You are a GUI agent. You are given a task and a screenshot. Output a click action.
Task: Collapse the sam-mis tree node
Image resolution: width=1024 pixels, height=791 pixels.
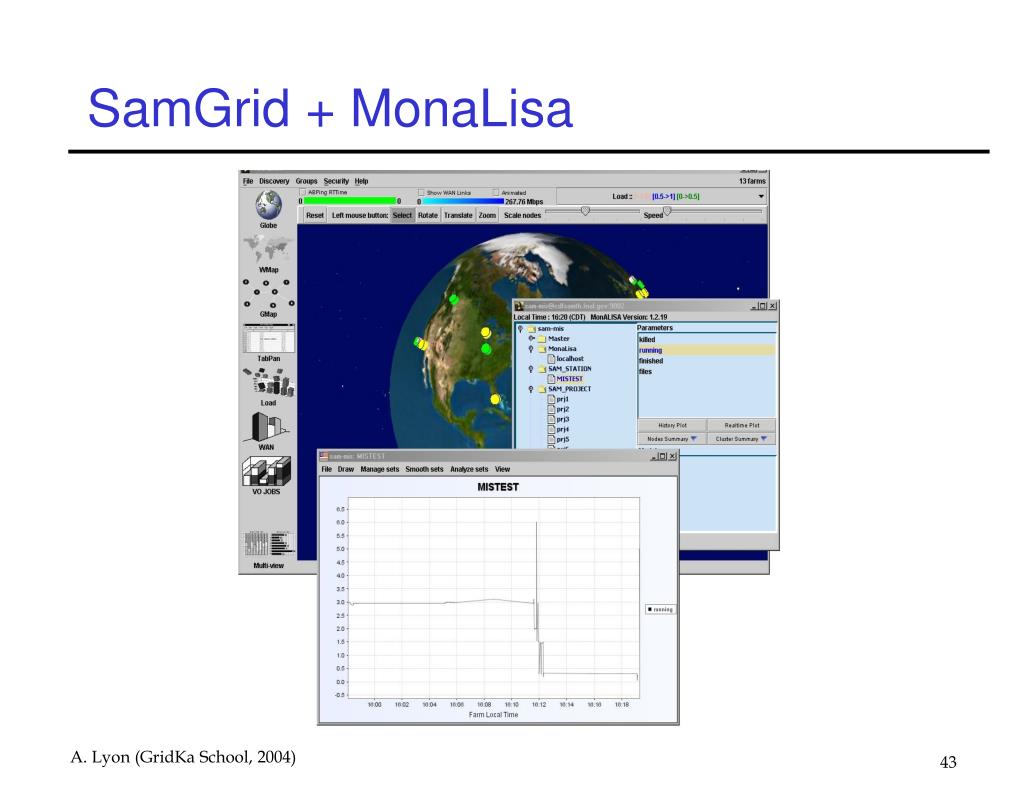[x=520, y=329]
